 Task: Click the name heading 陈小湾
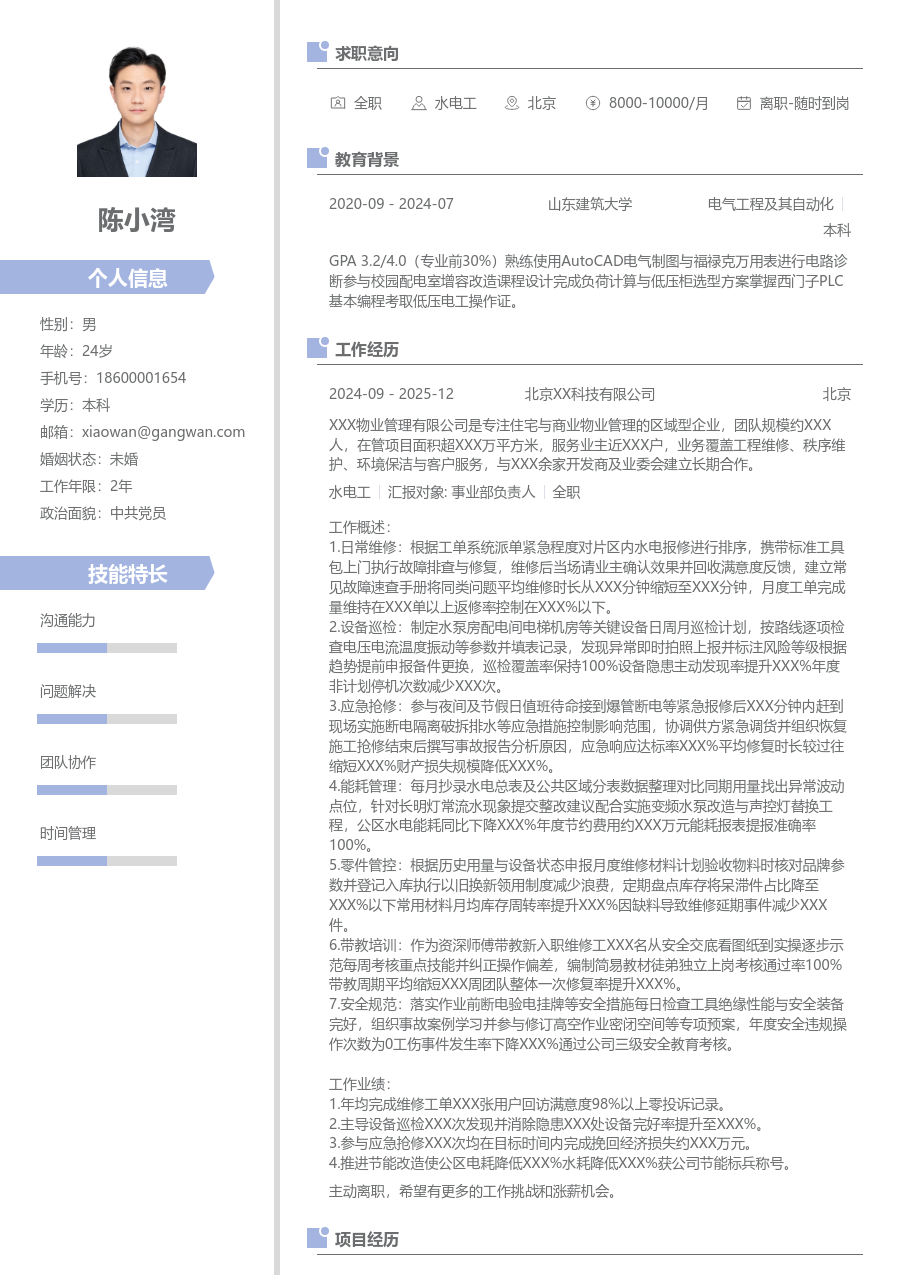click(x=137, y=220)
